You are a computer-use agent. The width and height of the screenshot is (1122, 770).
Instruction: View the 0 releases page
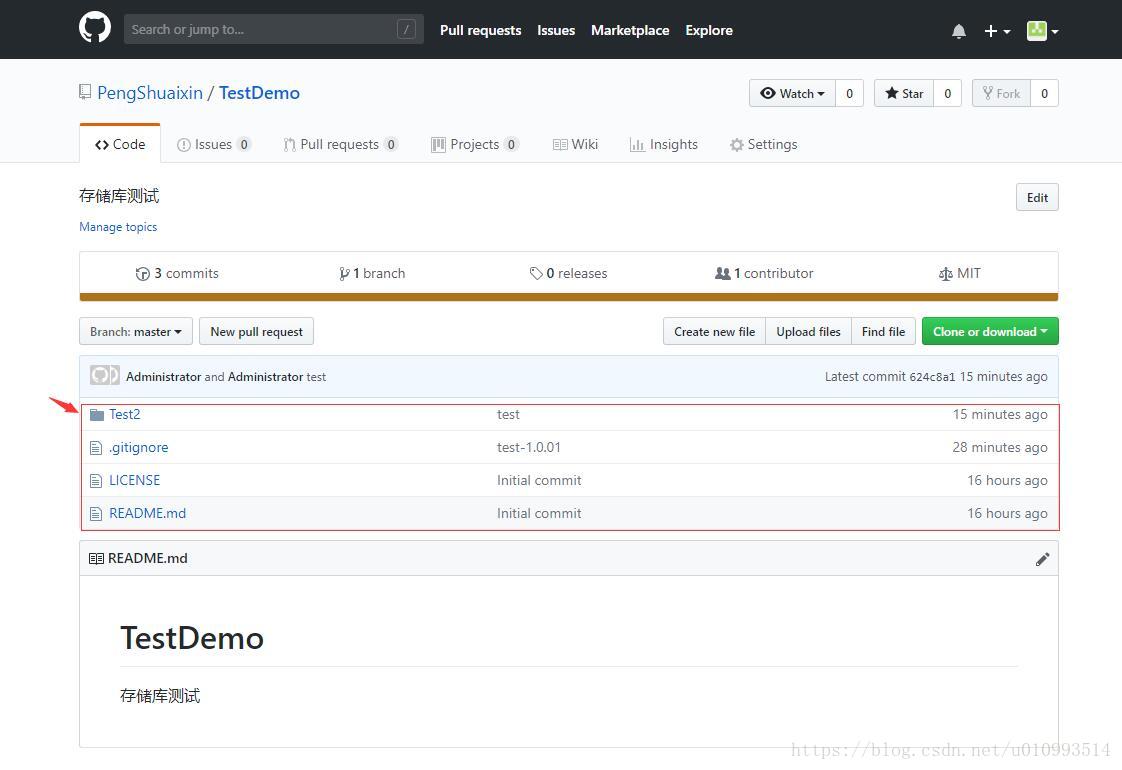tap(568, 273)
